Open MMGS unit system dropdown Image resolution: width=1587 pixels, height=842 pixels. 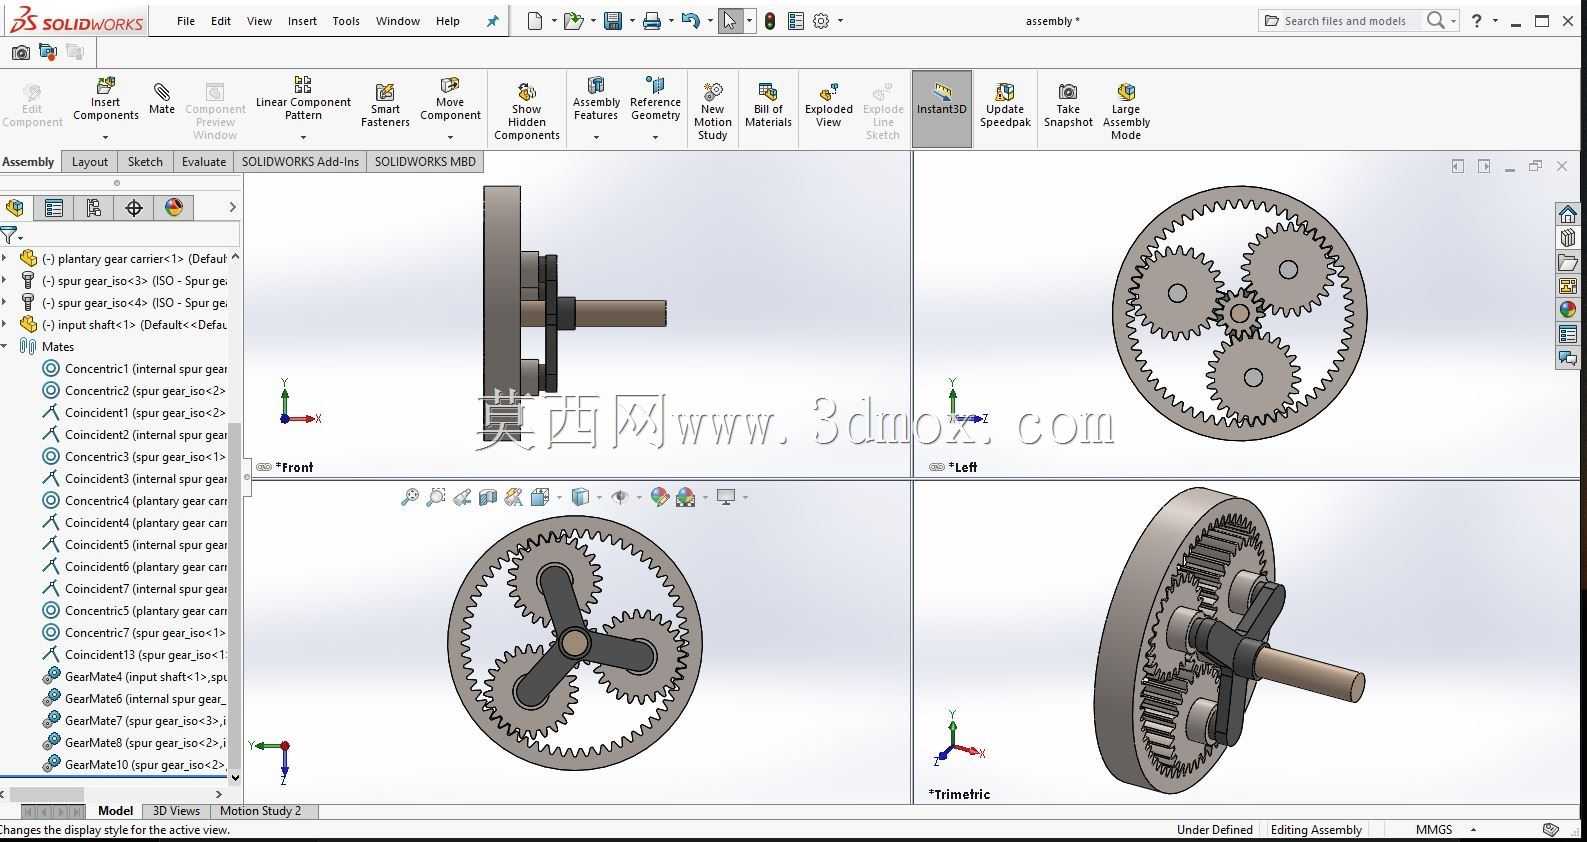click(1473, 830)
